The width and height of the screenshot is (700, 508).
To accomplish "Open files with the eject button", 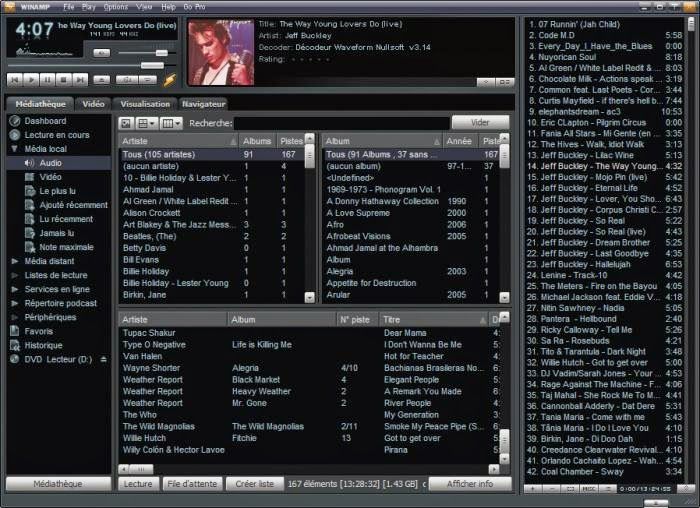I will [102, 80].
